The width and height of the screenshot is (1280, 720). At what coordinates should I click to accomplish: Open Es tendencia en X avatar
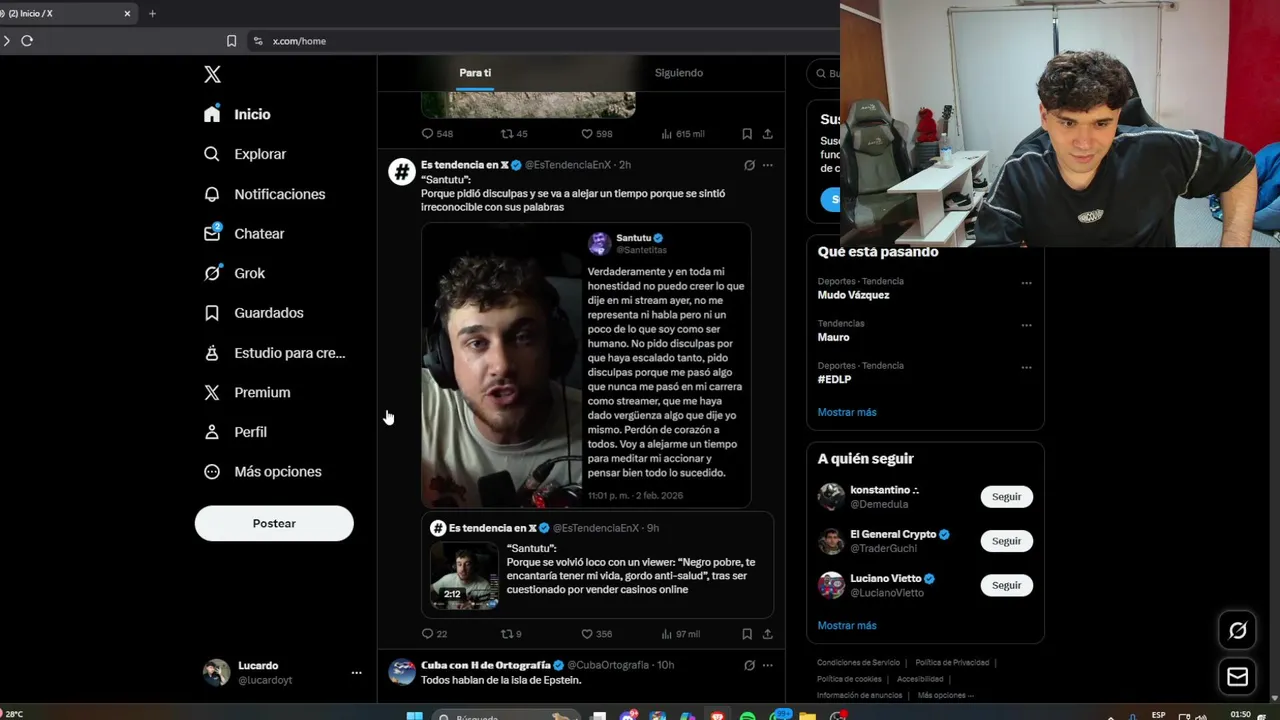(x=401, y=172)
